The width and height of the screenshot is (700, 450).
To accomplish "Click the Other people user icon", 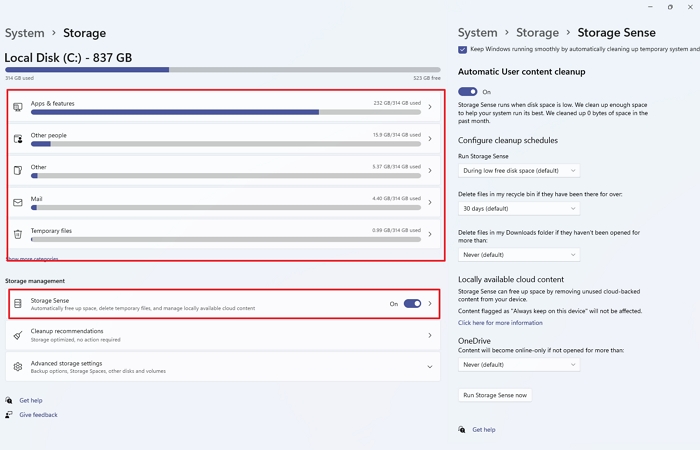I will (18, 139).
